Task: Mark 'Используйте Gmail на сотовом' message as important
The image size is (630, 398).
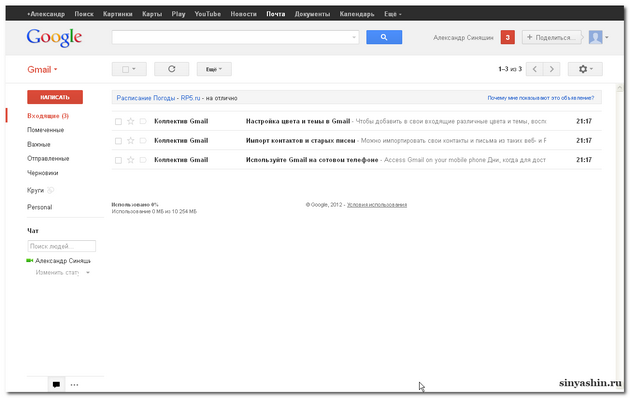Action: [143, 160]
